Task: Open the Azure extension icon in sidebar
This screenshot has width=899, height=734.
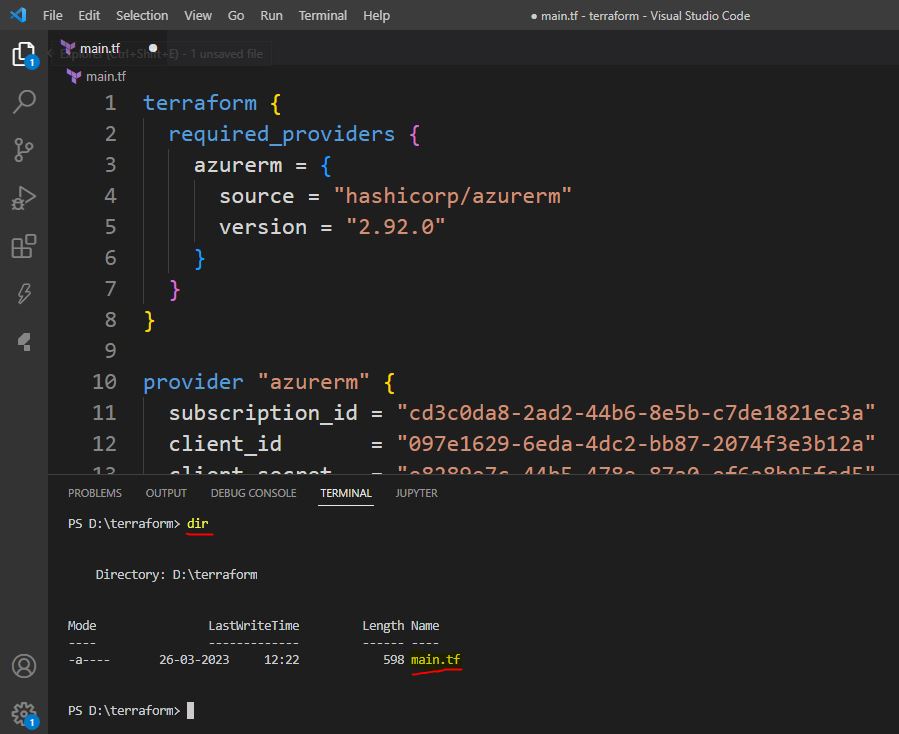Action: point(23,293)
